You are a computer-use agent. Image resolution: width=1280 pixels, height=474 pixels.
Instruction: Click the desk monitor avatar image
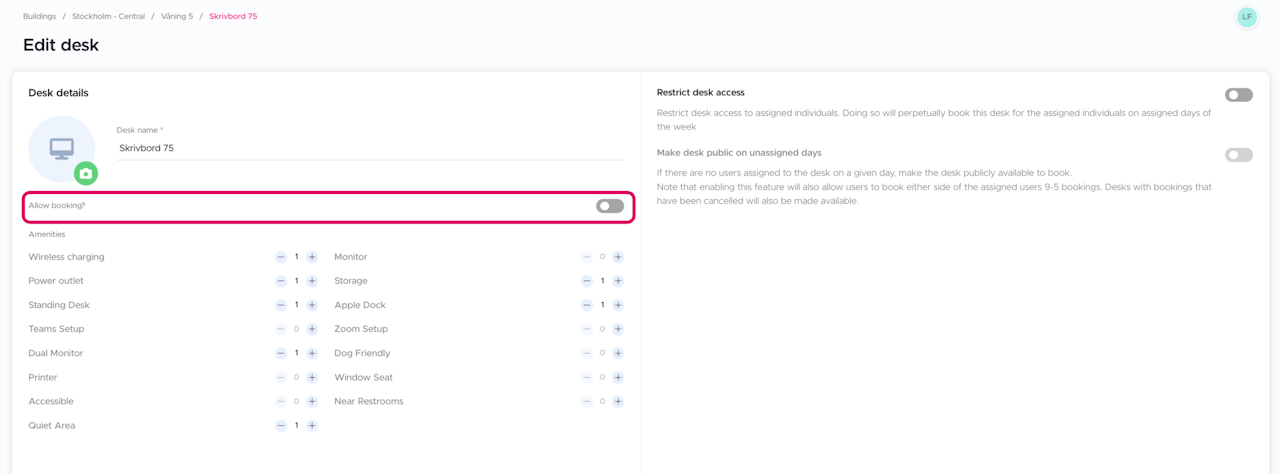click(60, 147)
